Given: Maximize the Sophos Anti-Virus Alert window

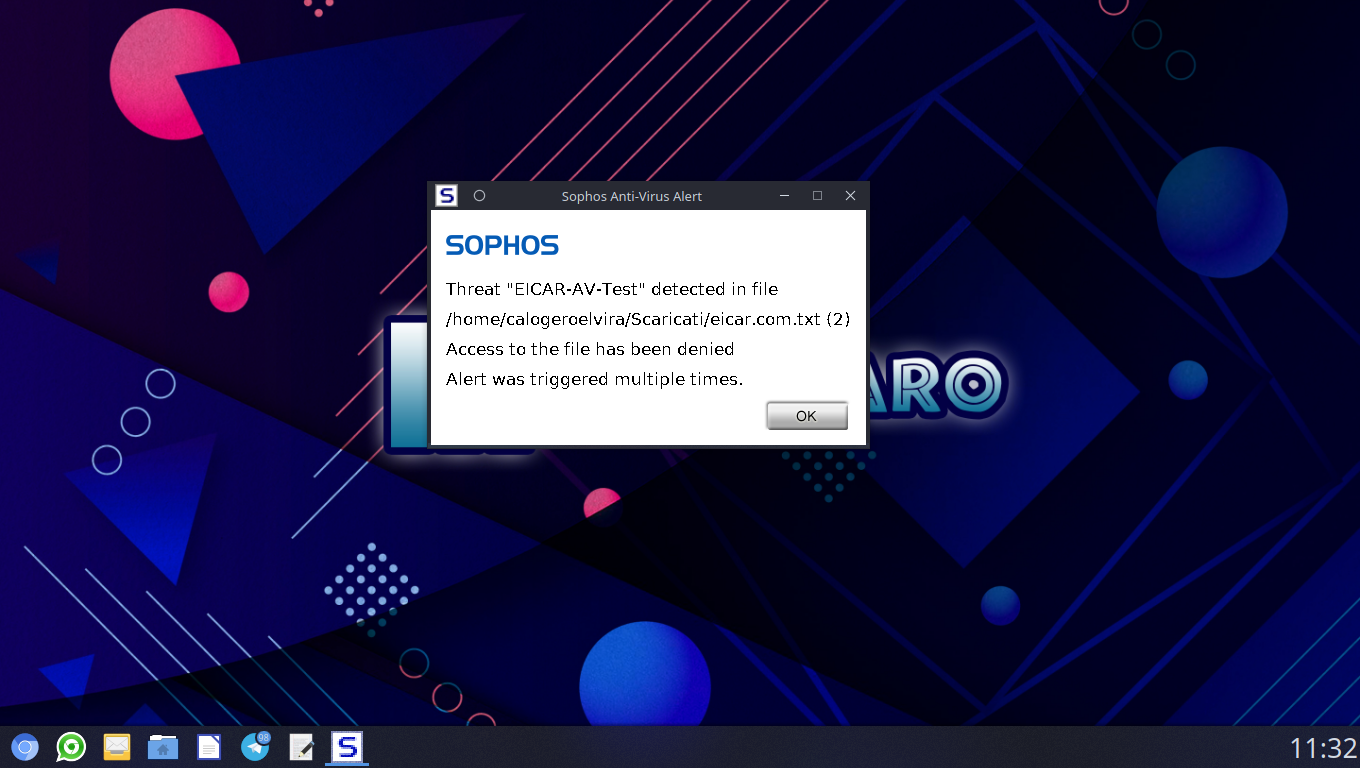Looking at the screenshot, I should pos(817,196).
